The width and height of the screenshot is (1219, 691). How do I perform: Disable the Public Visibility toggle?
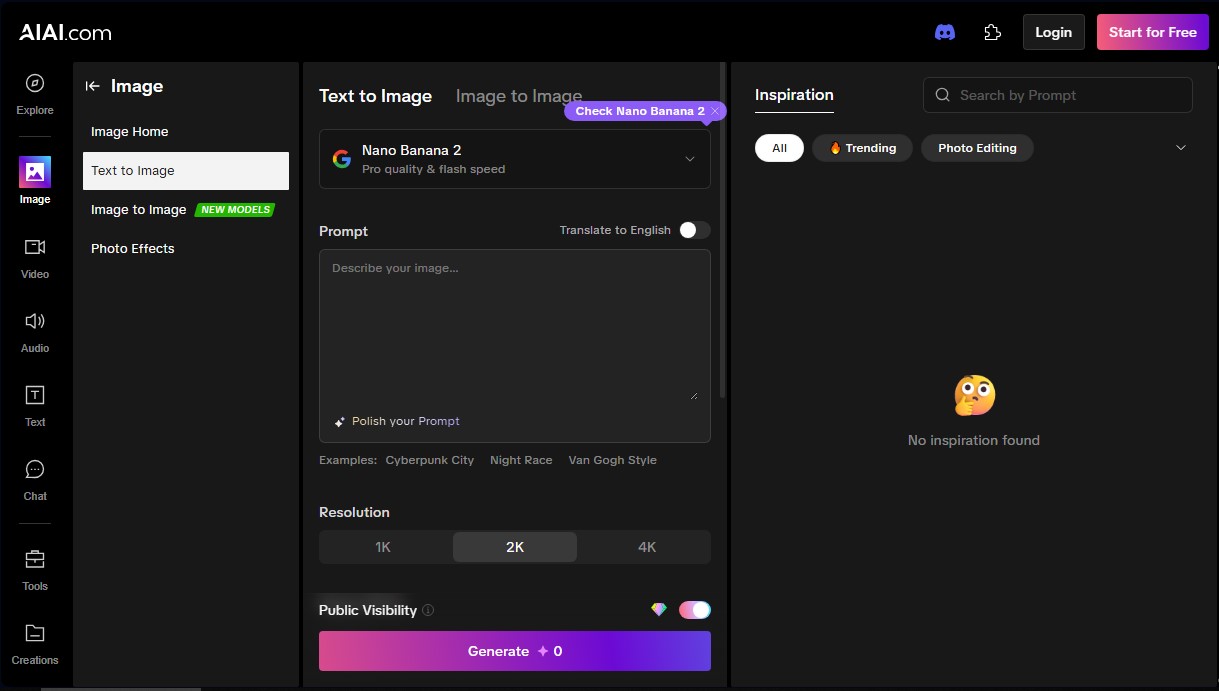coord(694,609)
